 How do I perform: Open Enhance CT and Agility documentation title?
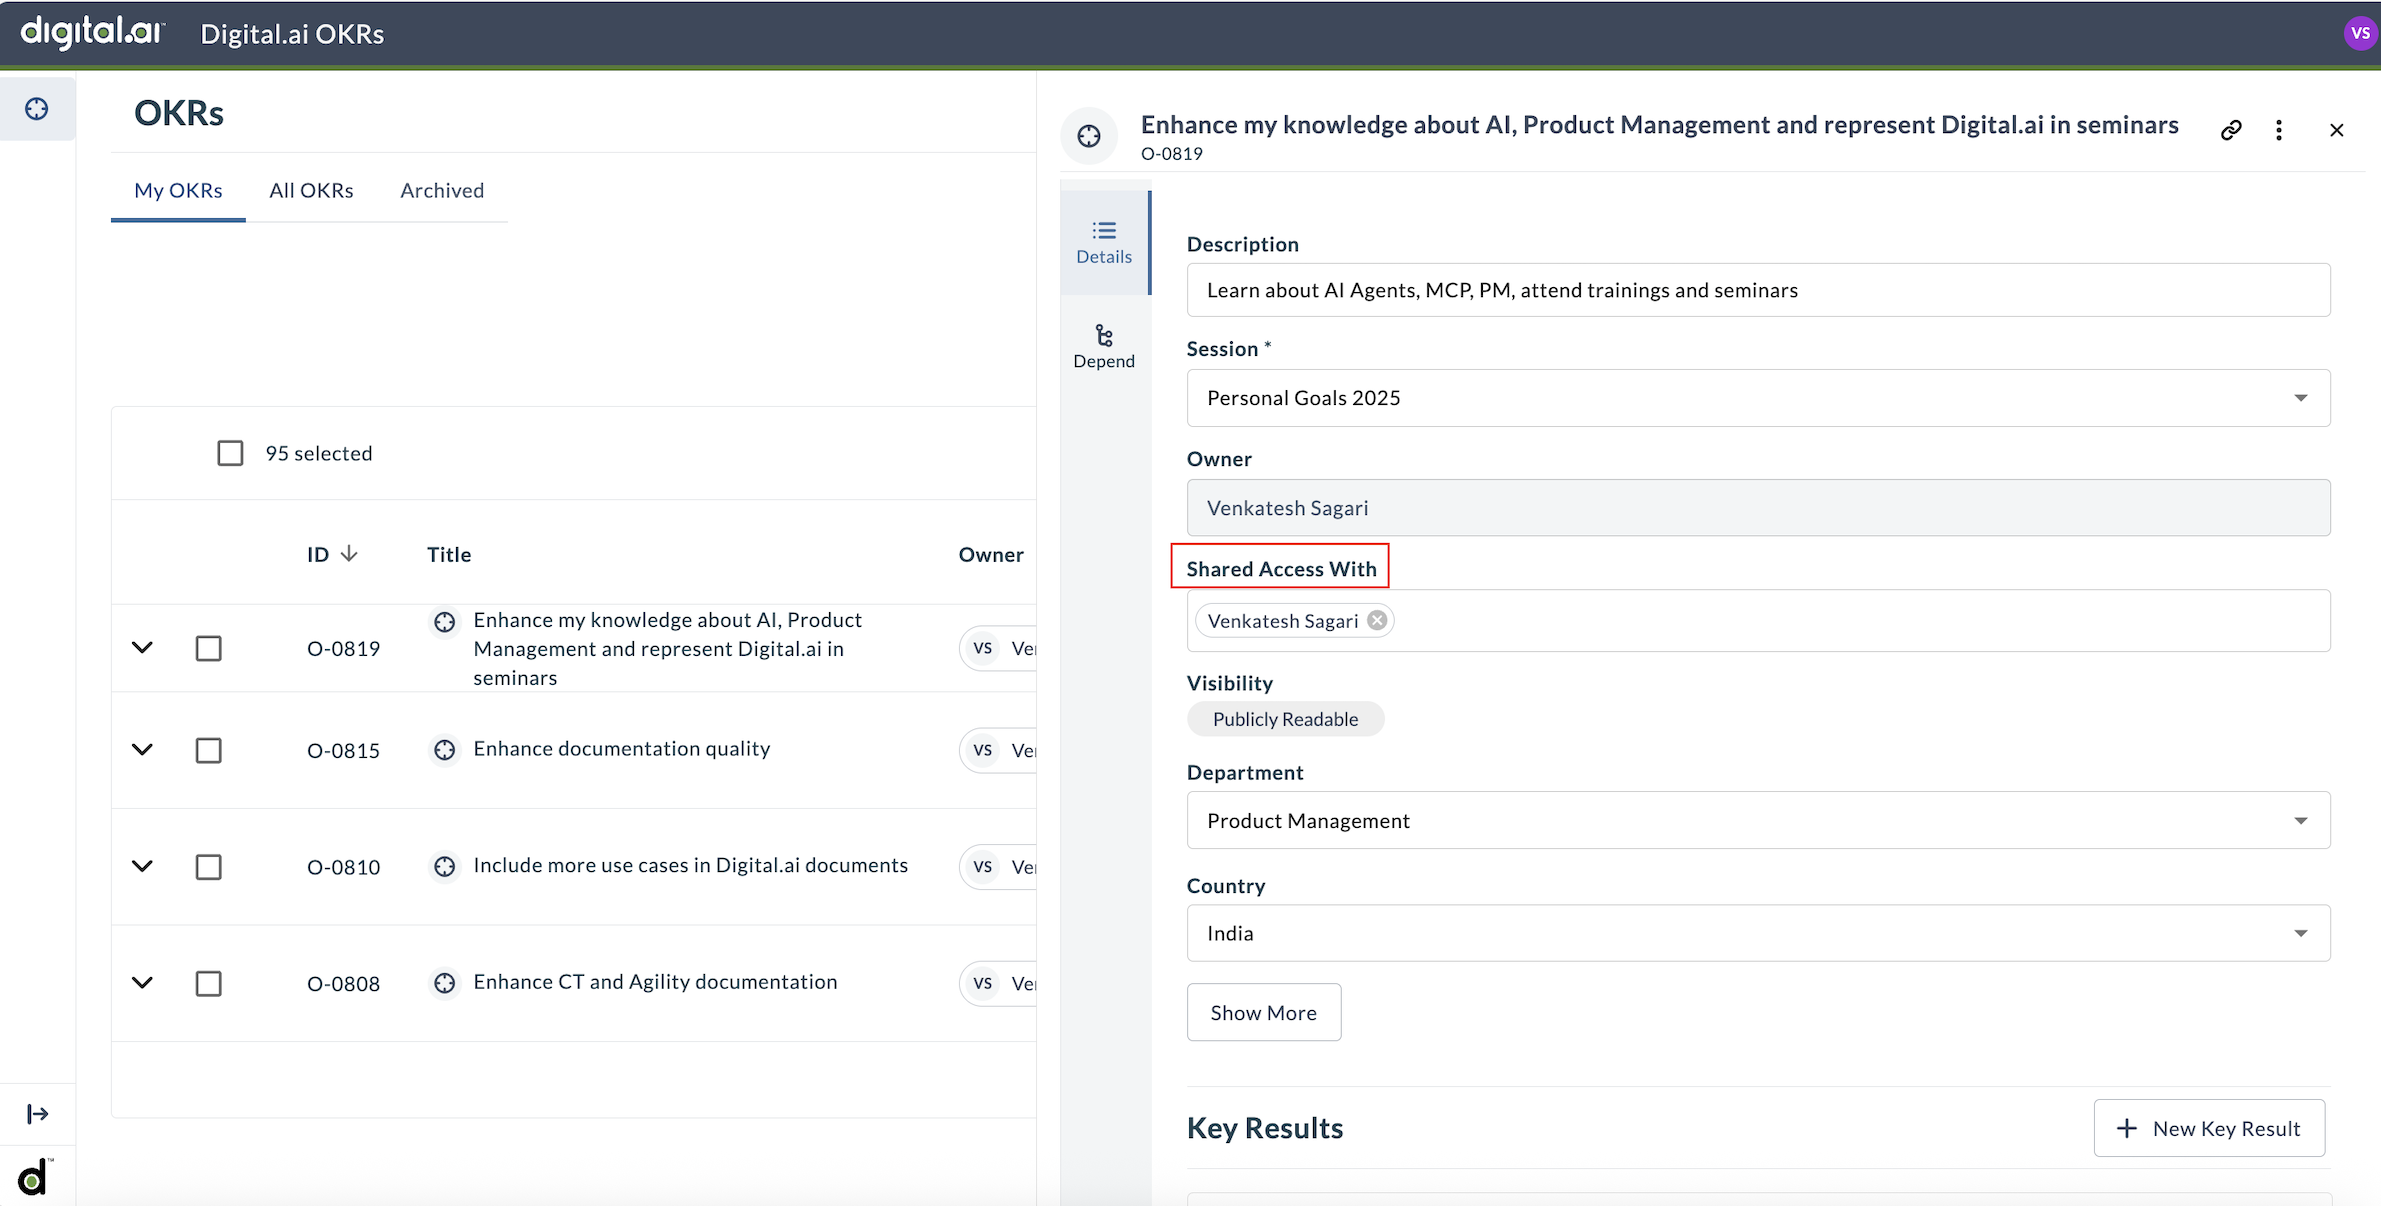point(655,982)
